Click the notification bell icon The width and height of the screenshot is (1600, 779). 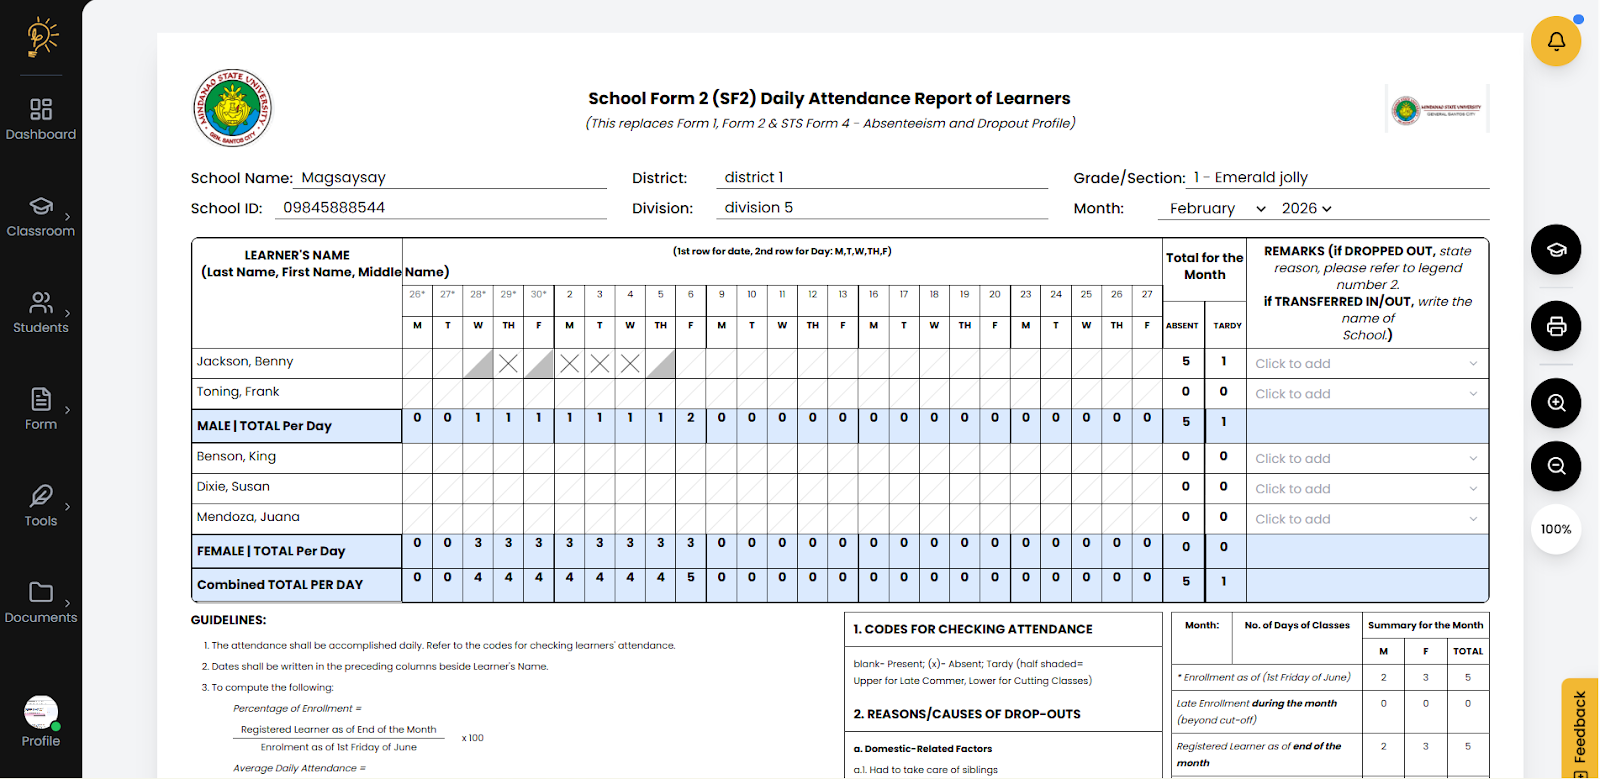pos(1556,41)
